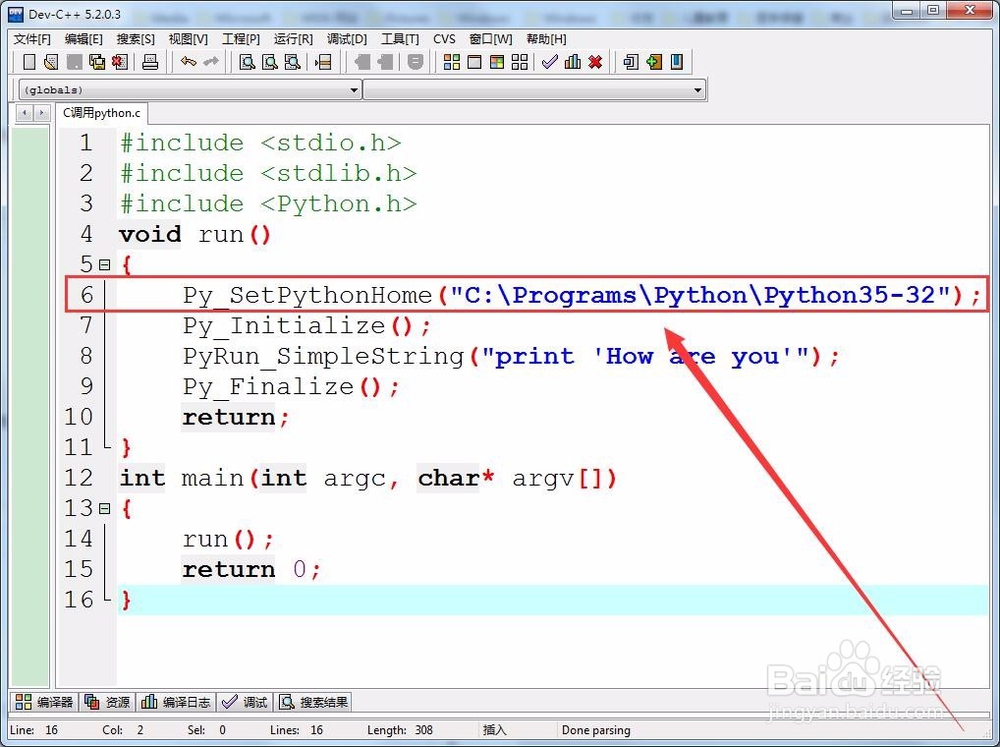Abort compilation with the red X
Screen dimensions: 1000x747
[x=595, y=62]
